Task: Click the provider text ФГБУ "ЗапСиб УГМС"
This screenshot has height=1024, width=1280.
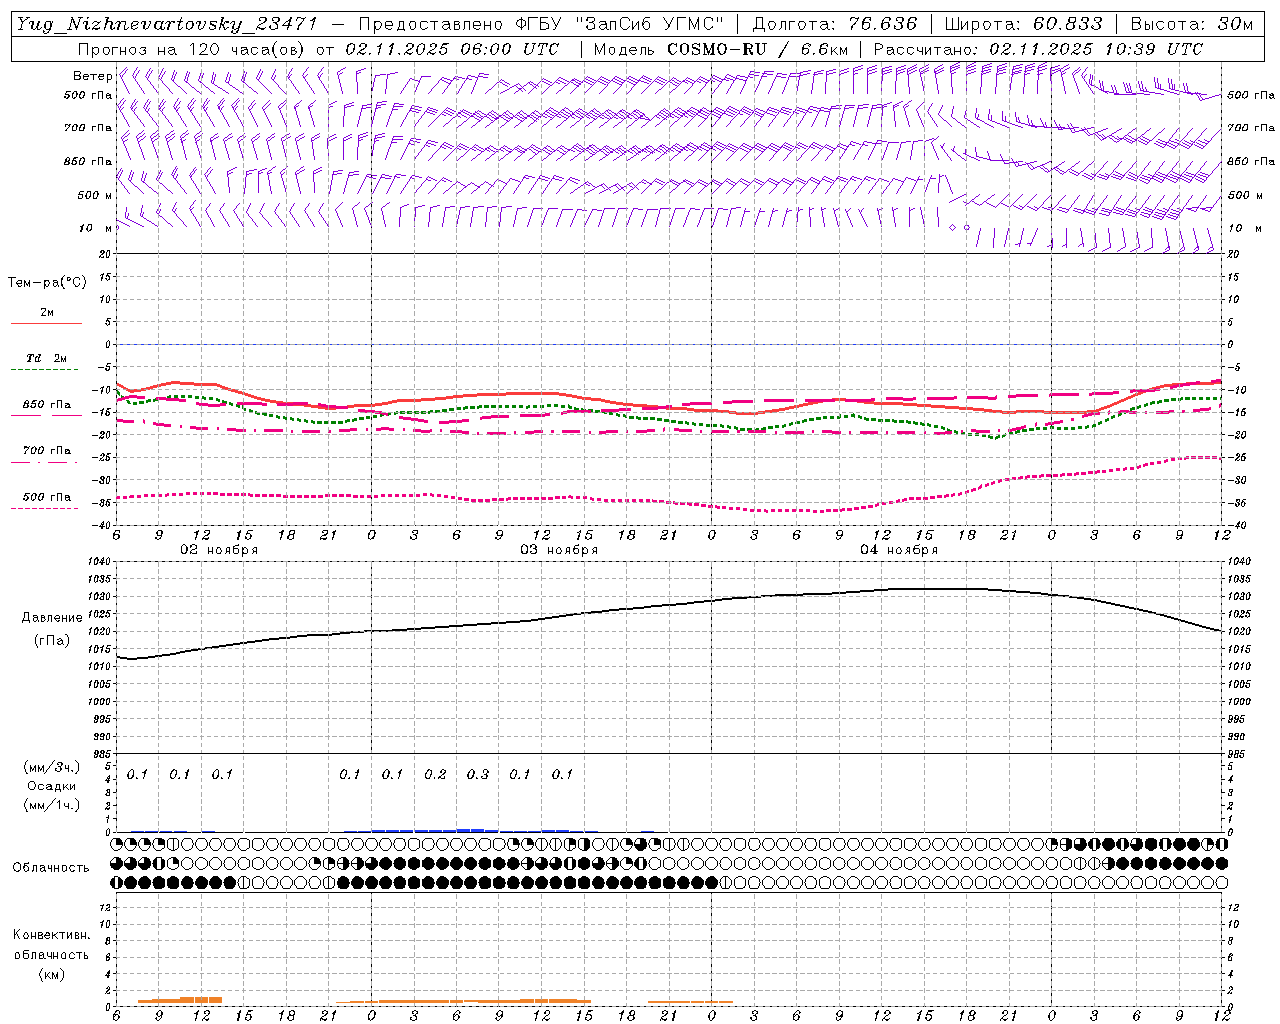Action: (617, 24)
